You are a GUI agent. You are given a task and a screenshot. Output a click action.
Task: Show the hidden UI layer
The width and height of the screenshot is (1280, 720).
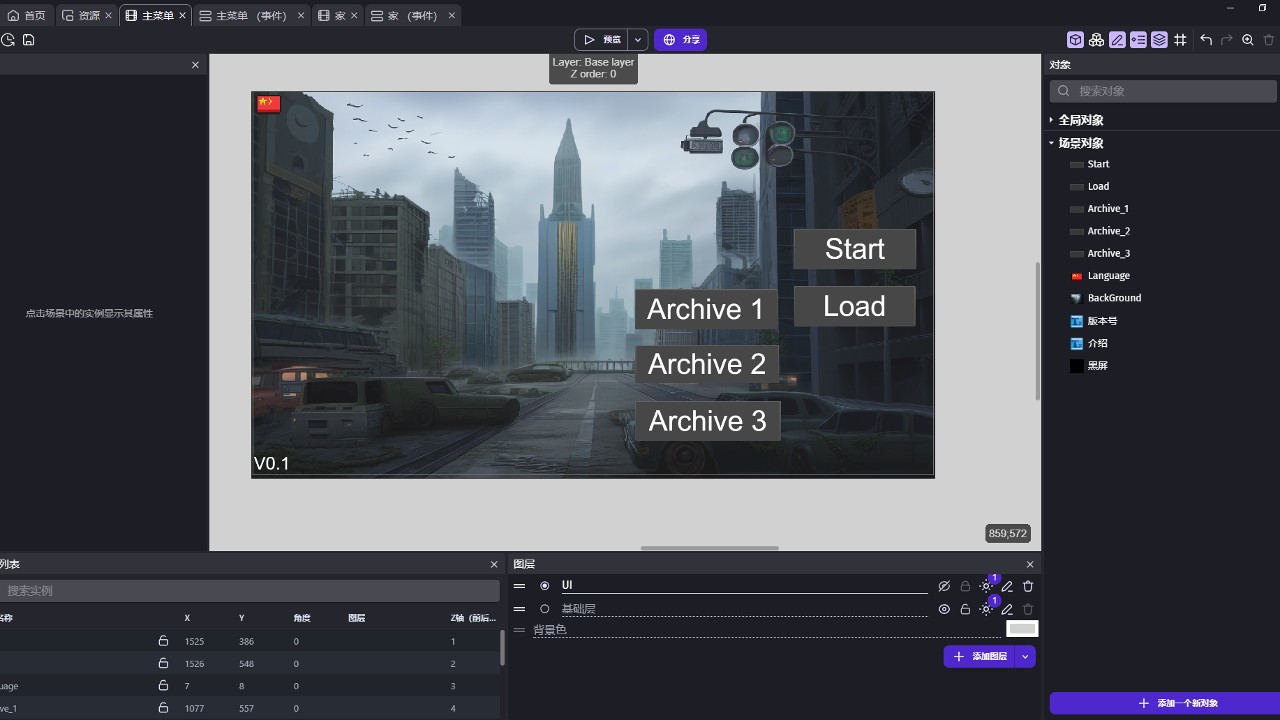pyautogui.click(x=943, y=586)
